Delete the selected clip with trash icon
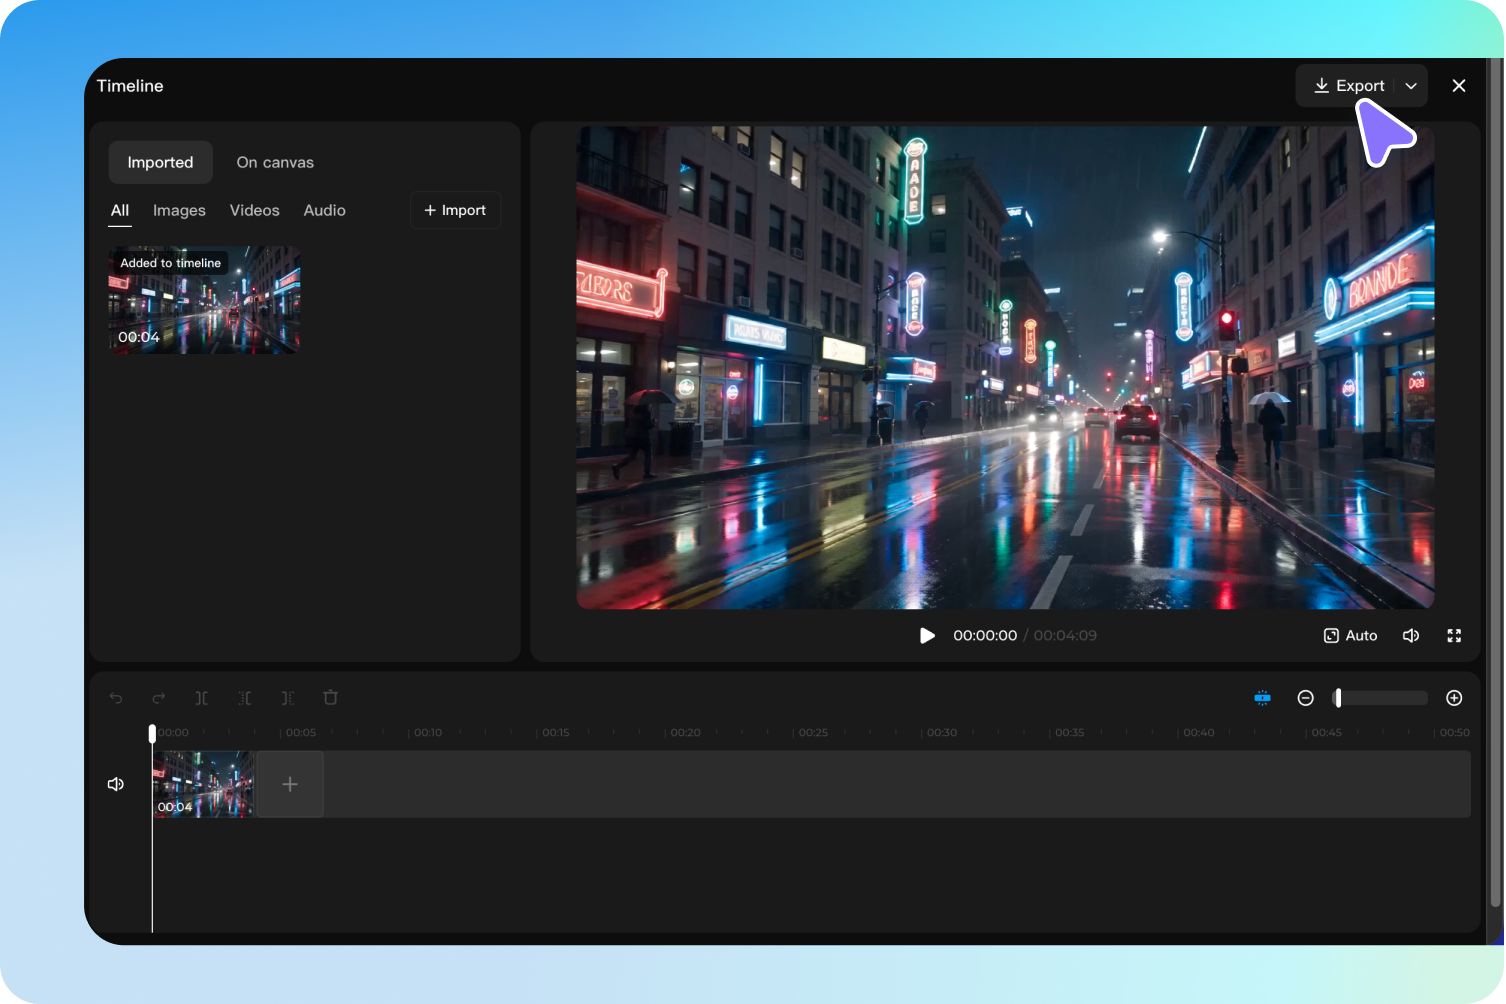The height and width of the screenshot is (1004, 1506). click(x=331, y=698)
